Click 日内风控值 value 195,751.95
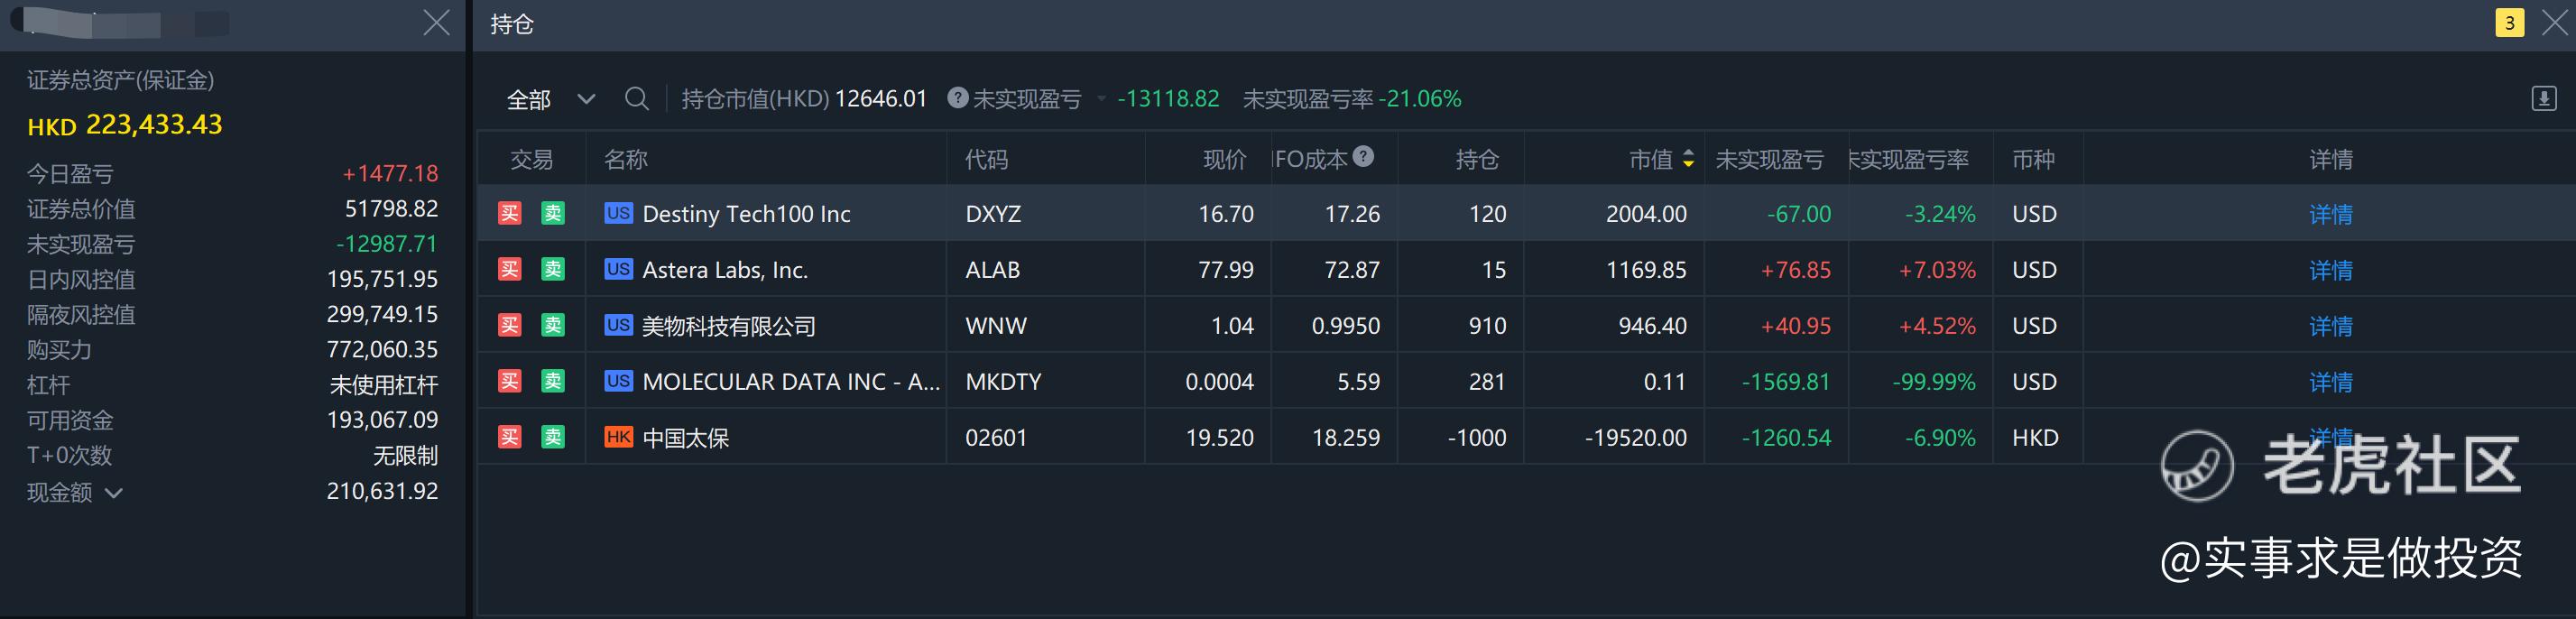Screen dimensions: 2576x619 [x=382, y=279]
